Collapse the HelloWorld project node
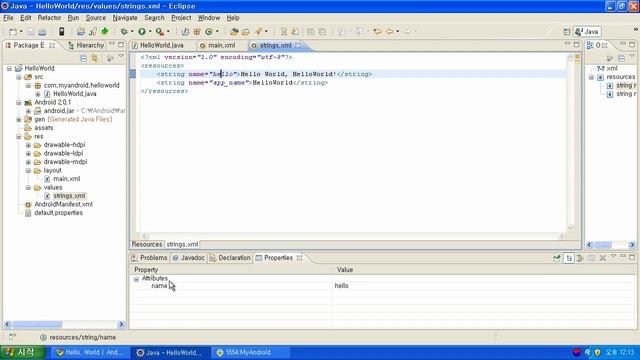Image resolution: width=640 pixels, height=360 pixels. pos(9,69)
